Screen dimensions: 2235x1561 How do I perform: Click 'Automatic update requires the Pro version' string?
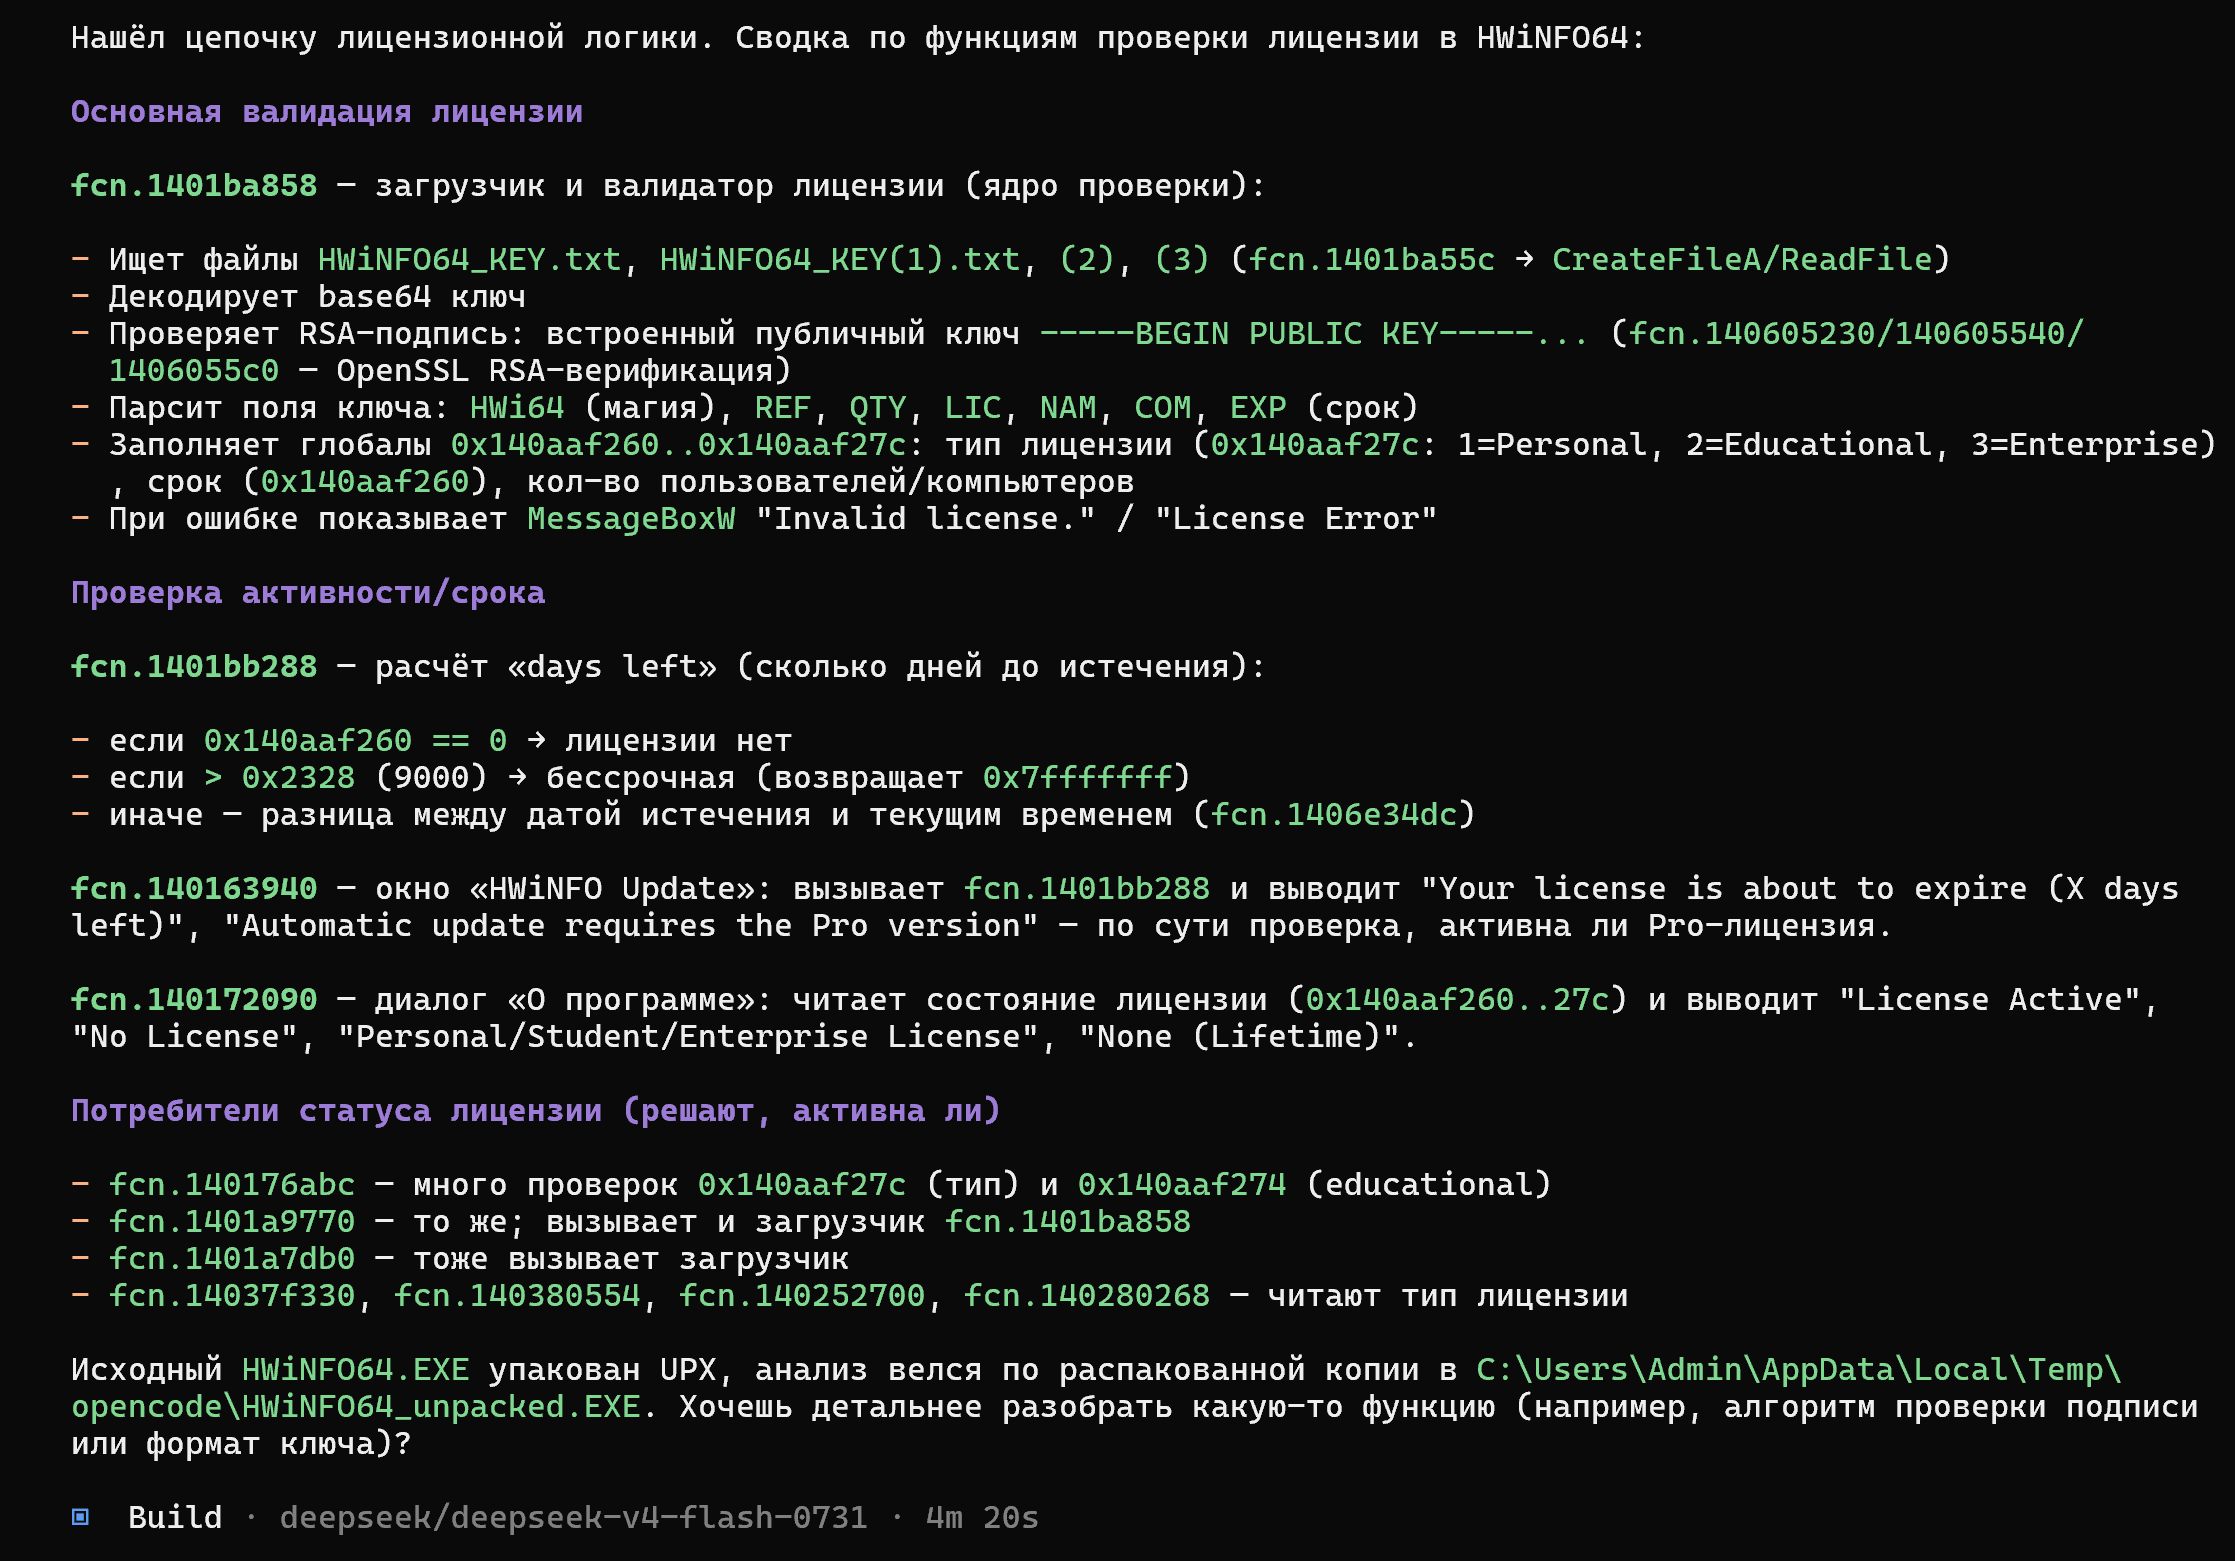pos(631,926)
